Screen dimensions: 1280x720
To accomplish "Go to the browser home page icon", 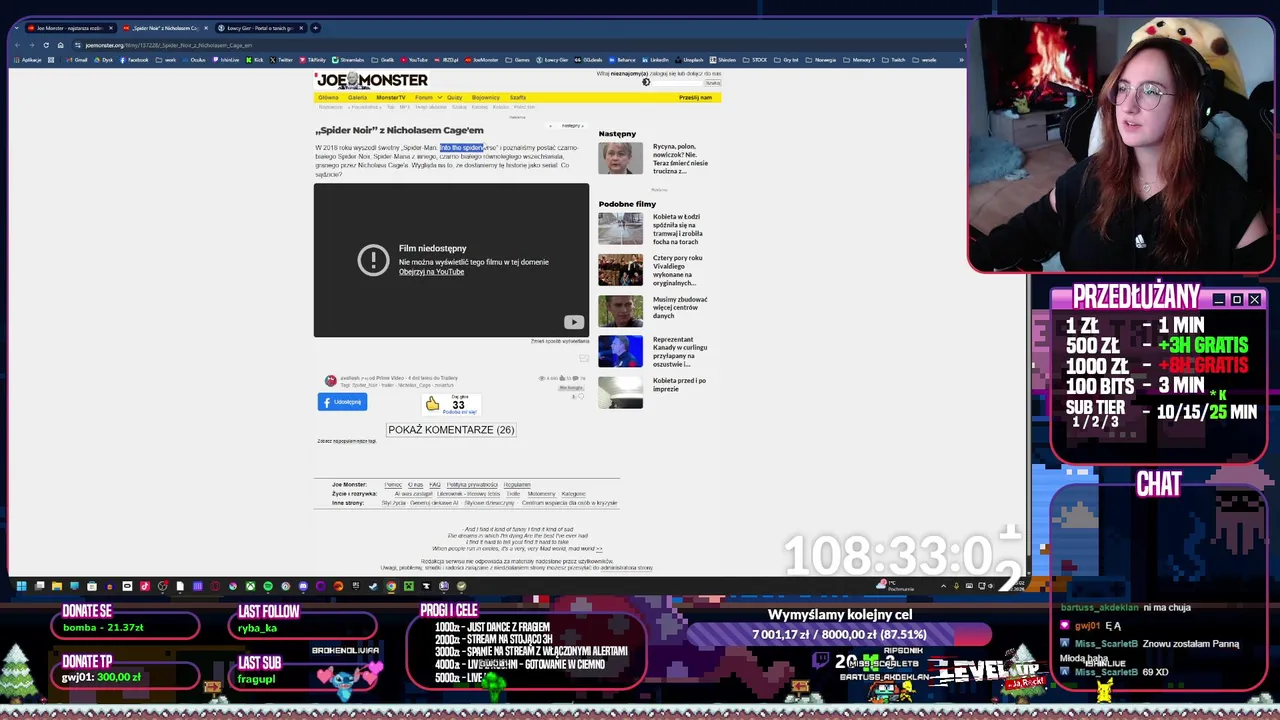I will click(x=60, y=45).
